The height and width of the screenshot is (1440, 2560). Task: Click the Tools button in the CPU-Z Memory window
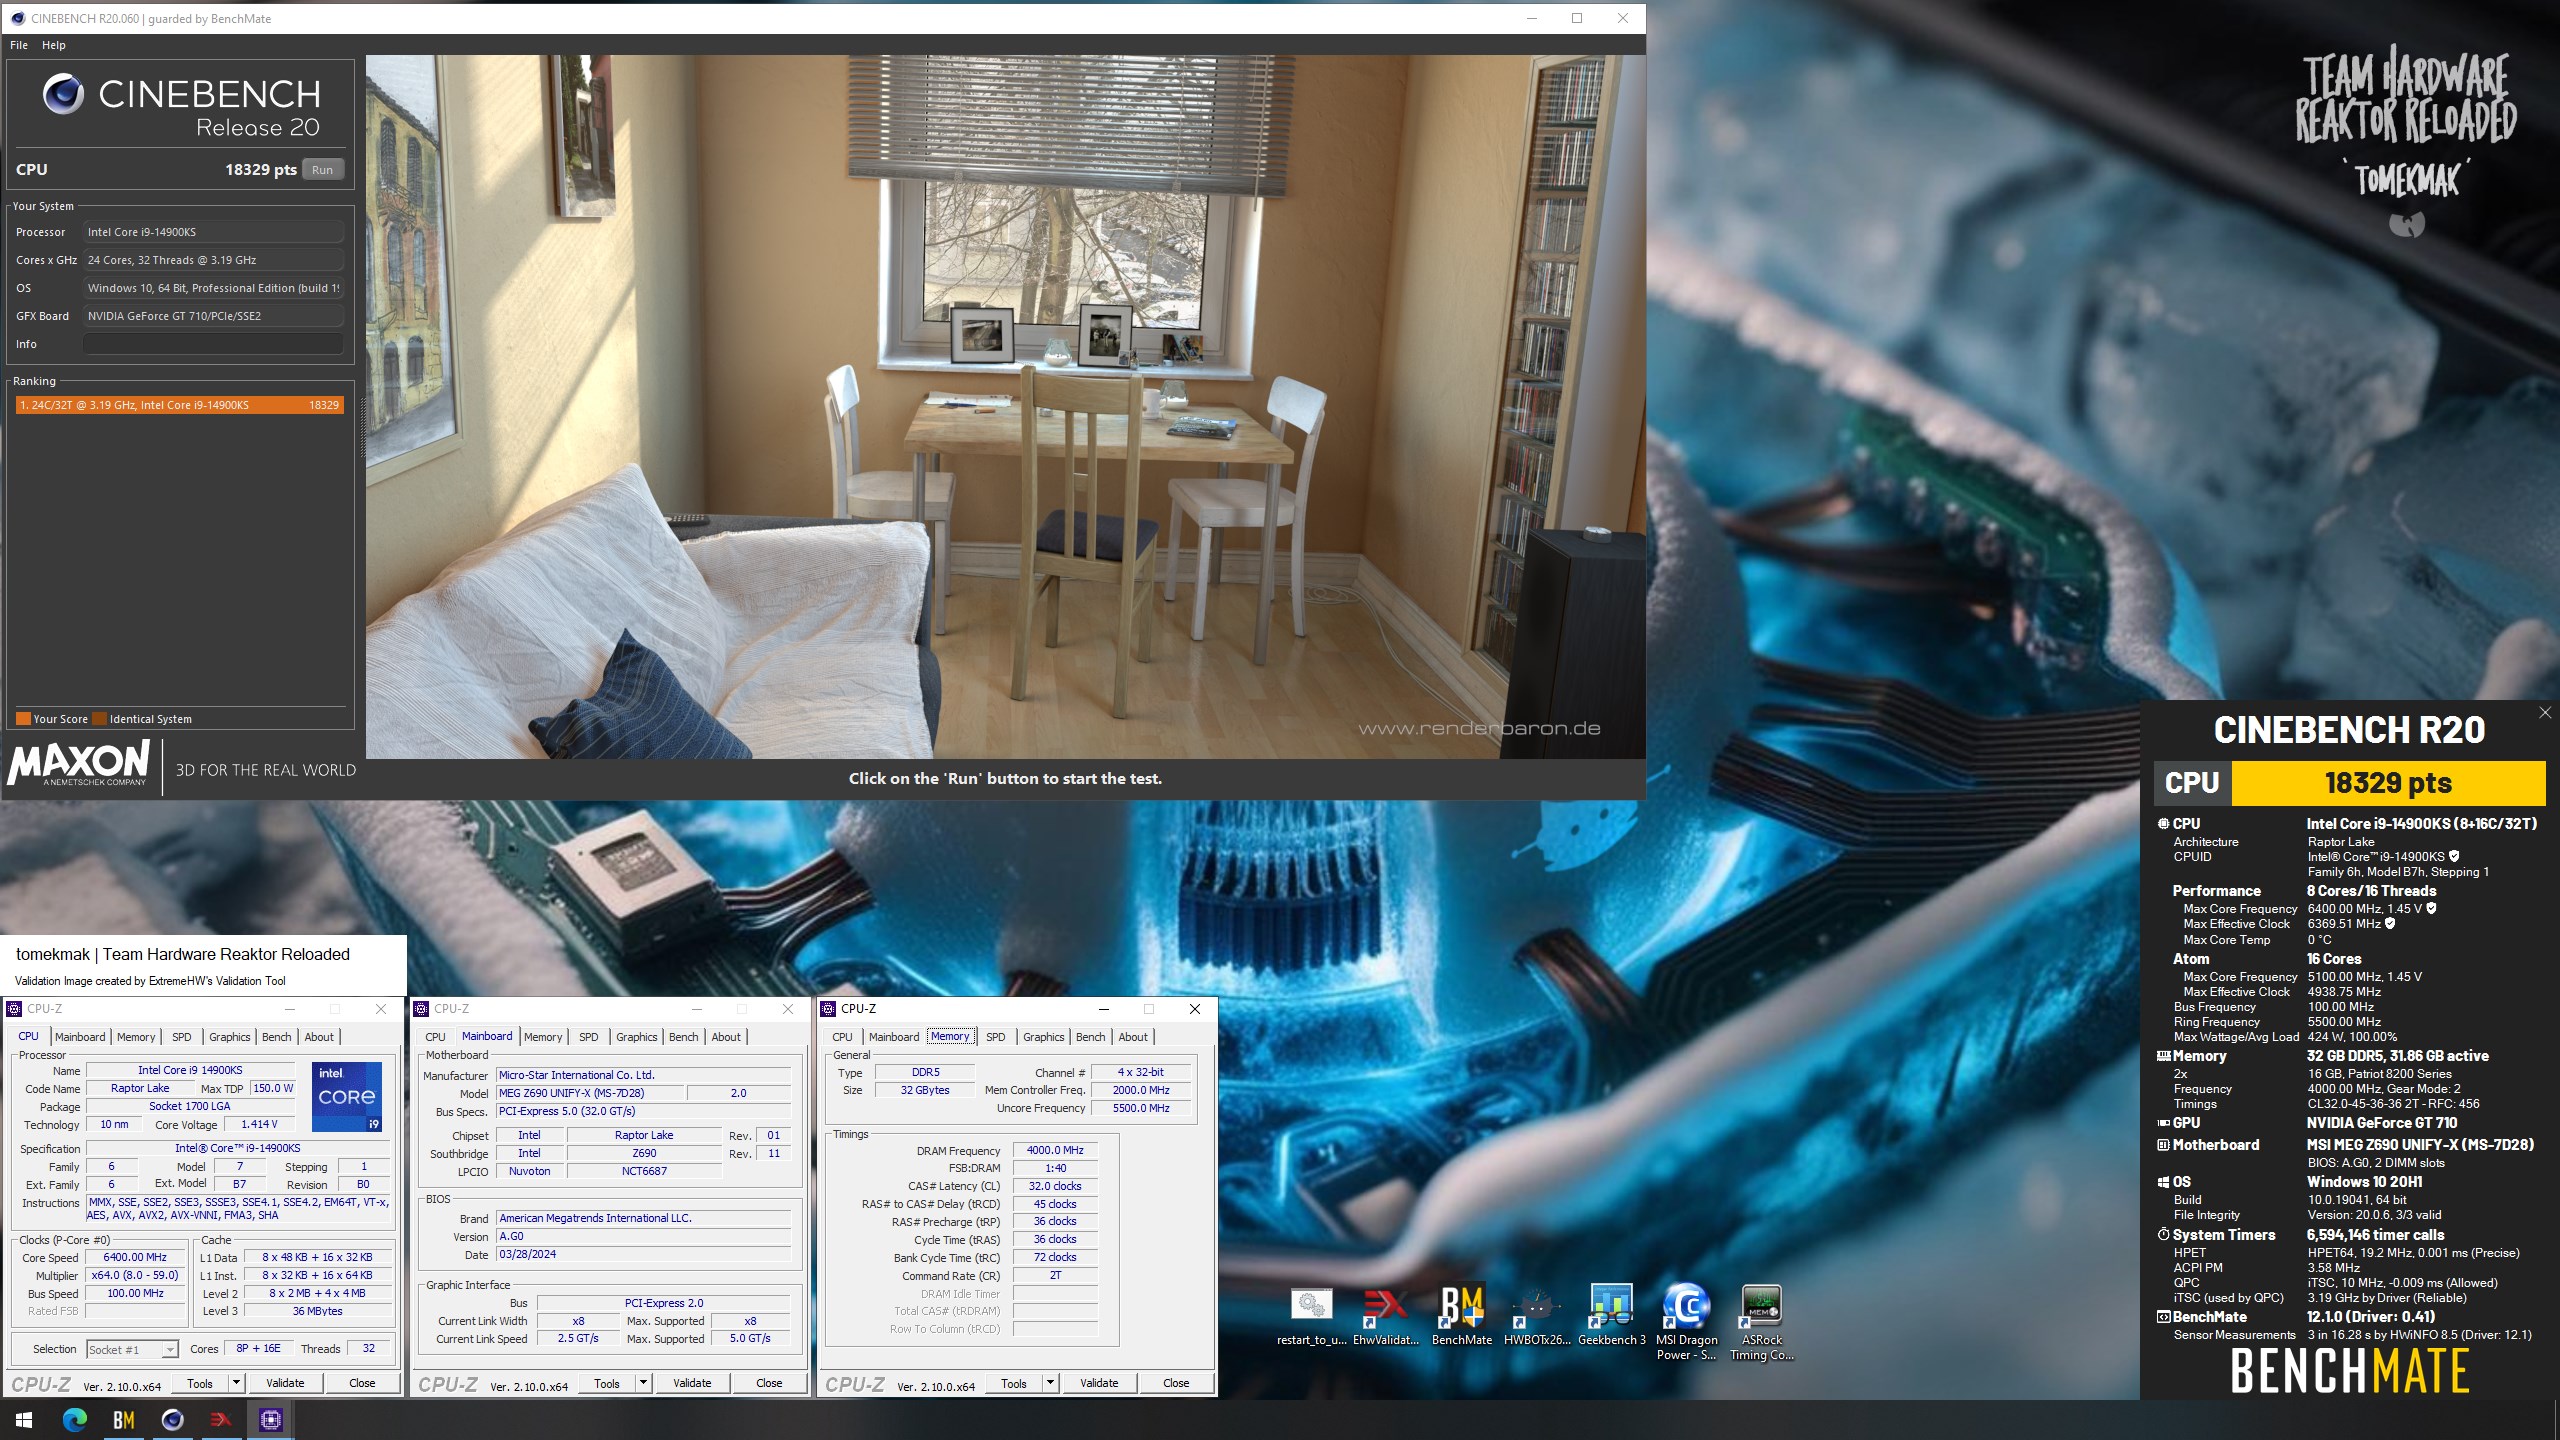click(1014, 1383)
